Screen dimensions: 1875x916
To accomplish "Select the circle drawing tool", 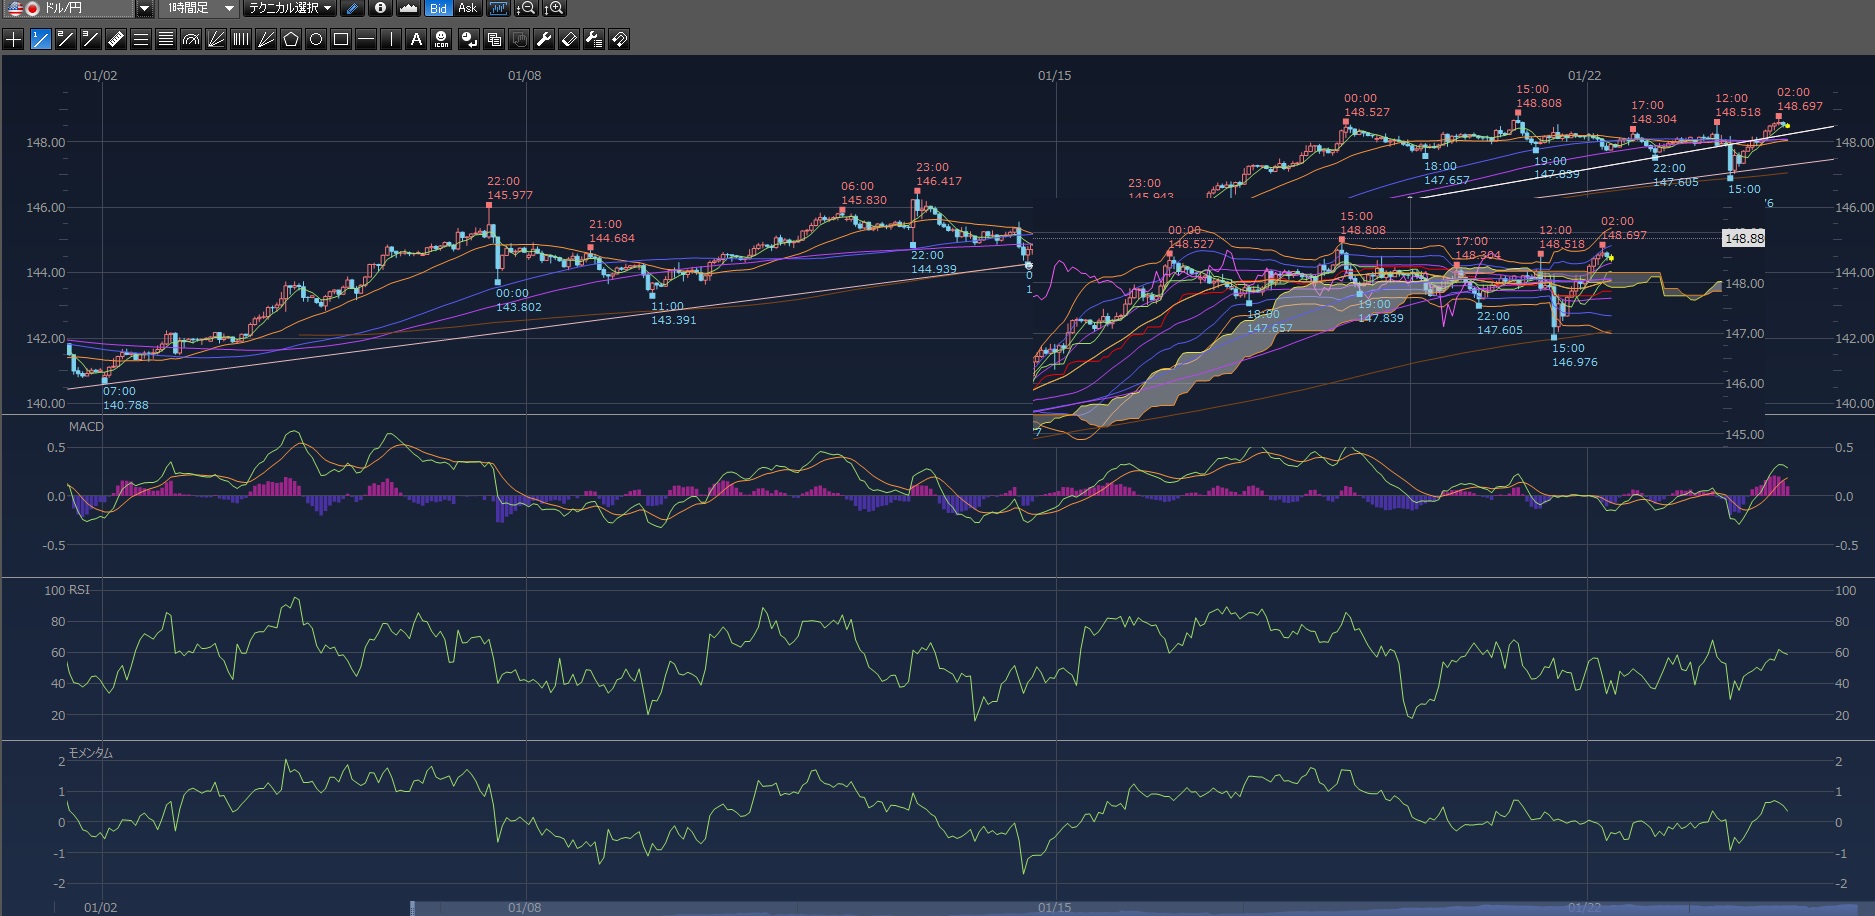I will click(x=316, y=40).
